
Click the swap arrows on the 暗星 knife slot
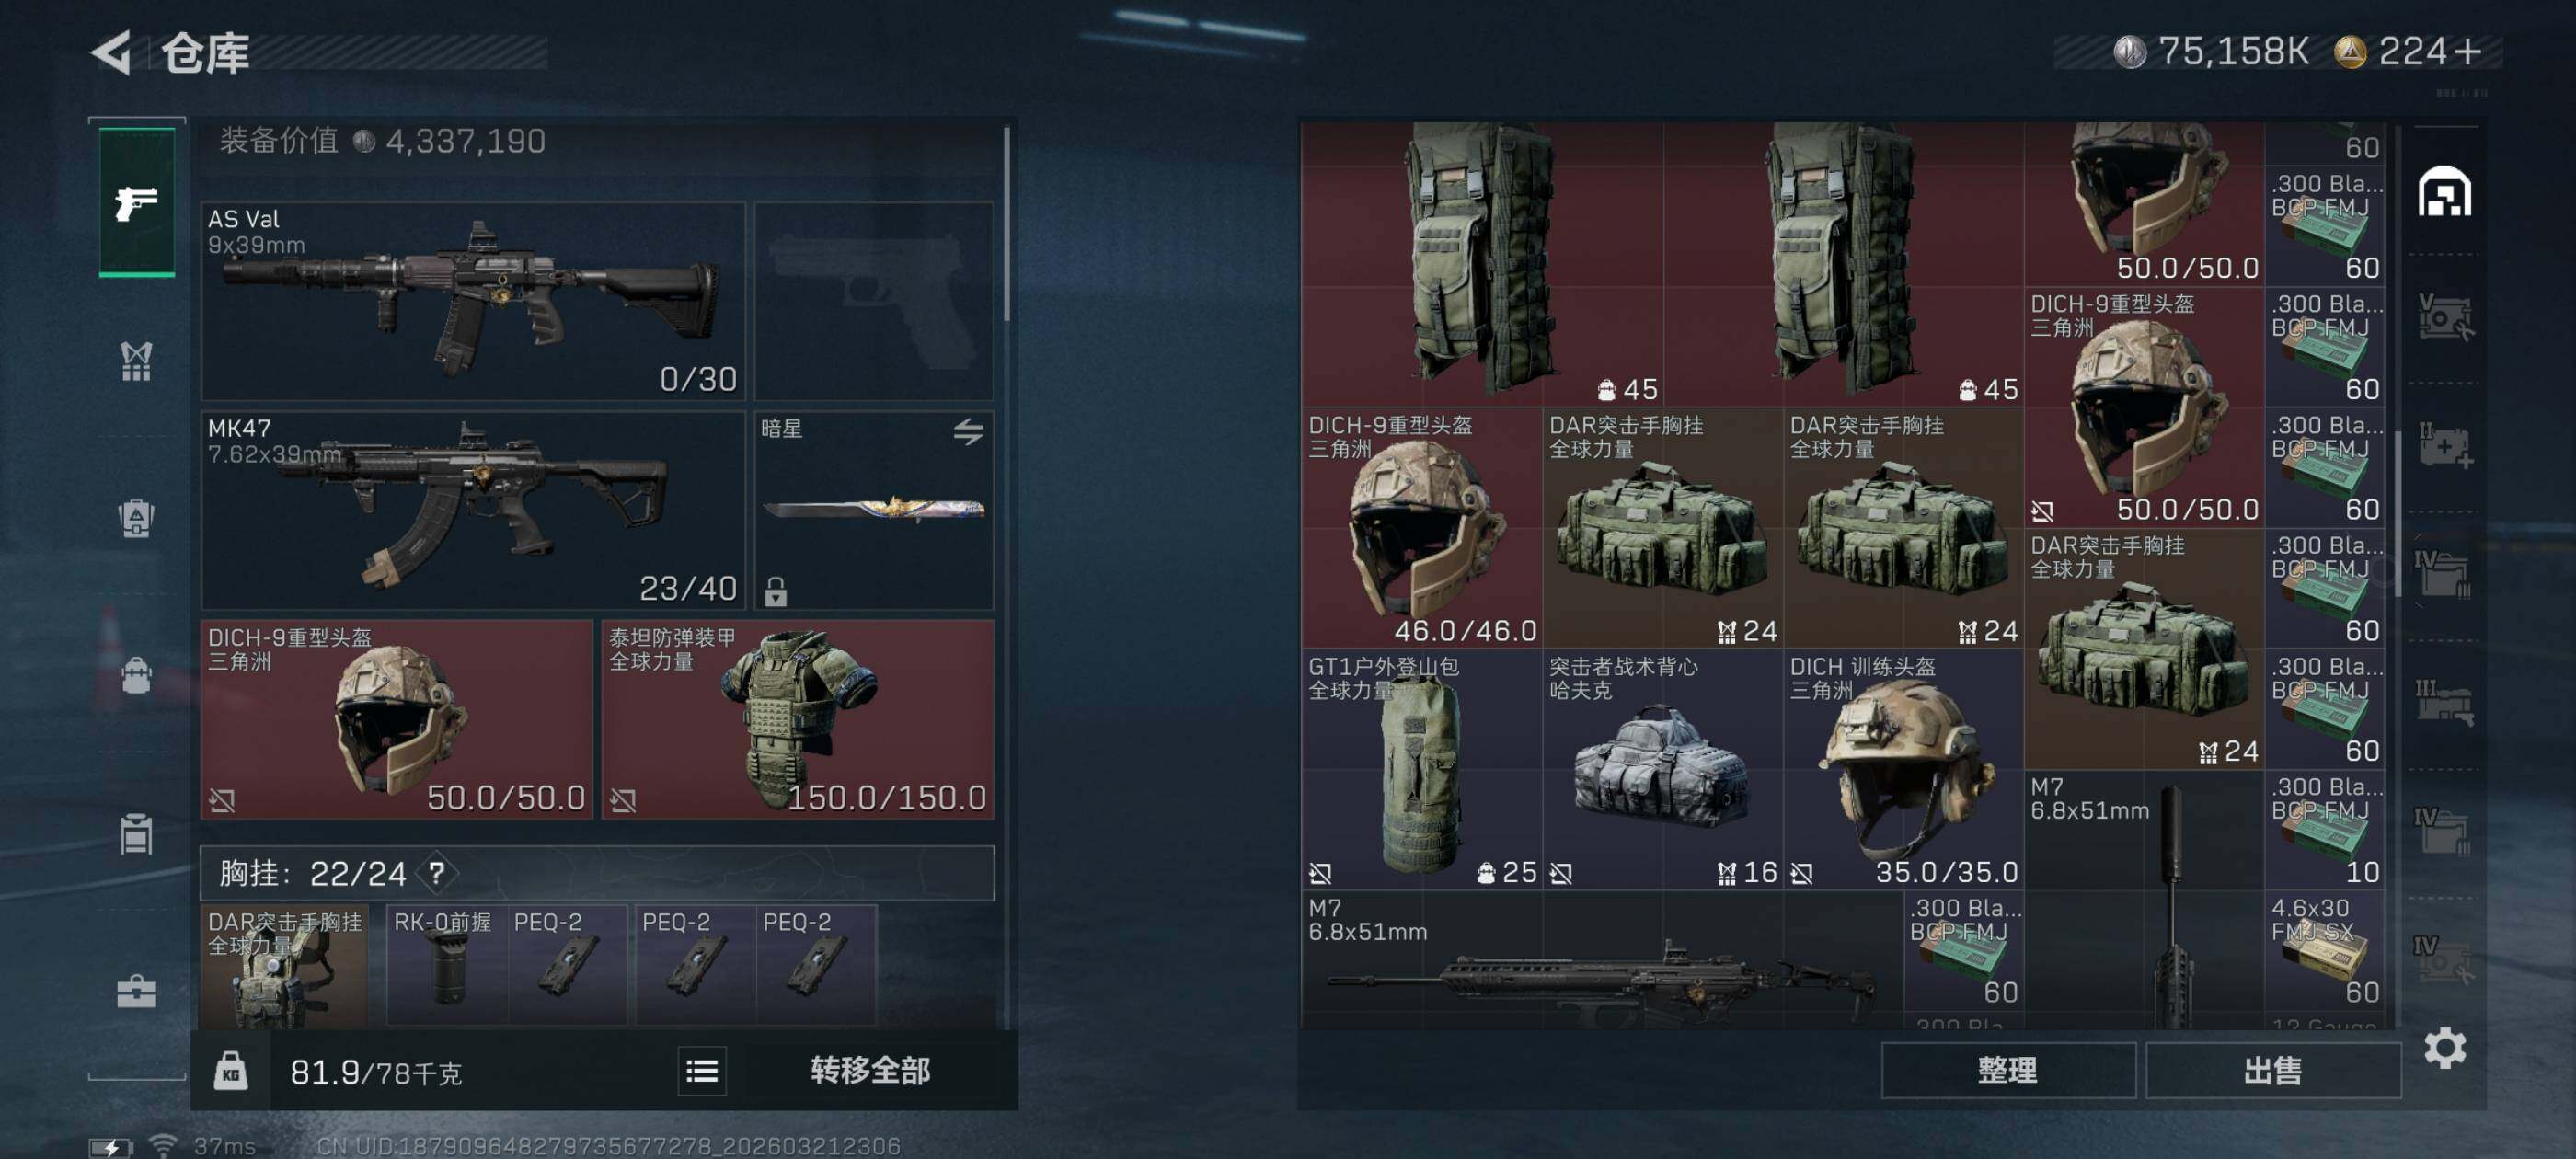coord(967,431)
